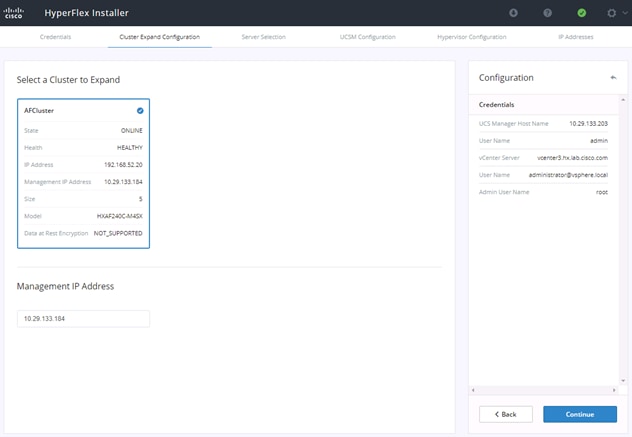Click the ONLINE state value
Viewport: 632px width, 437px height.
132,131
